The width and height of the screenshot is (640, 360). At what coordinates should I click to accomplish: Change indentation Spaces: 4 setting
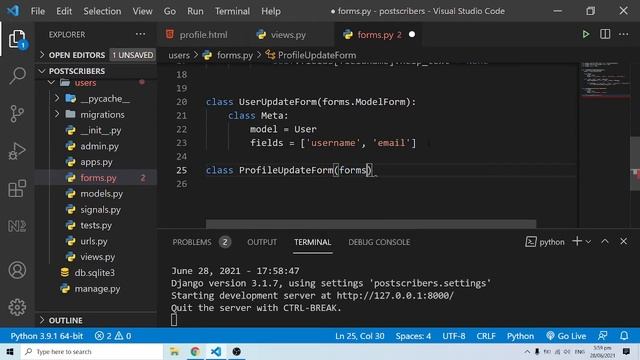click(413, 336)
